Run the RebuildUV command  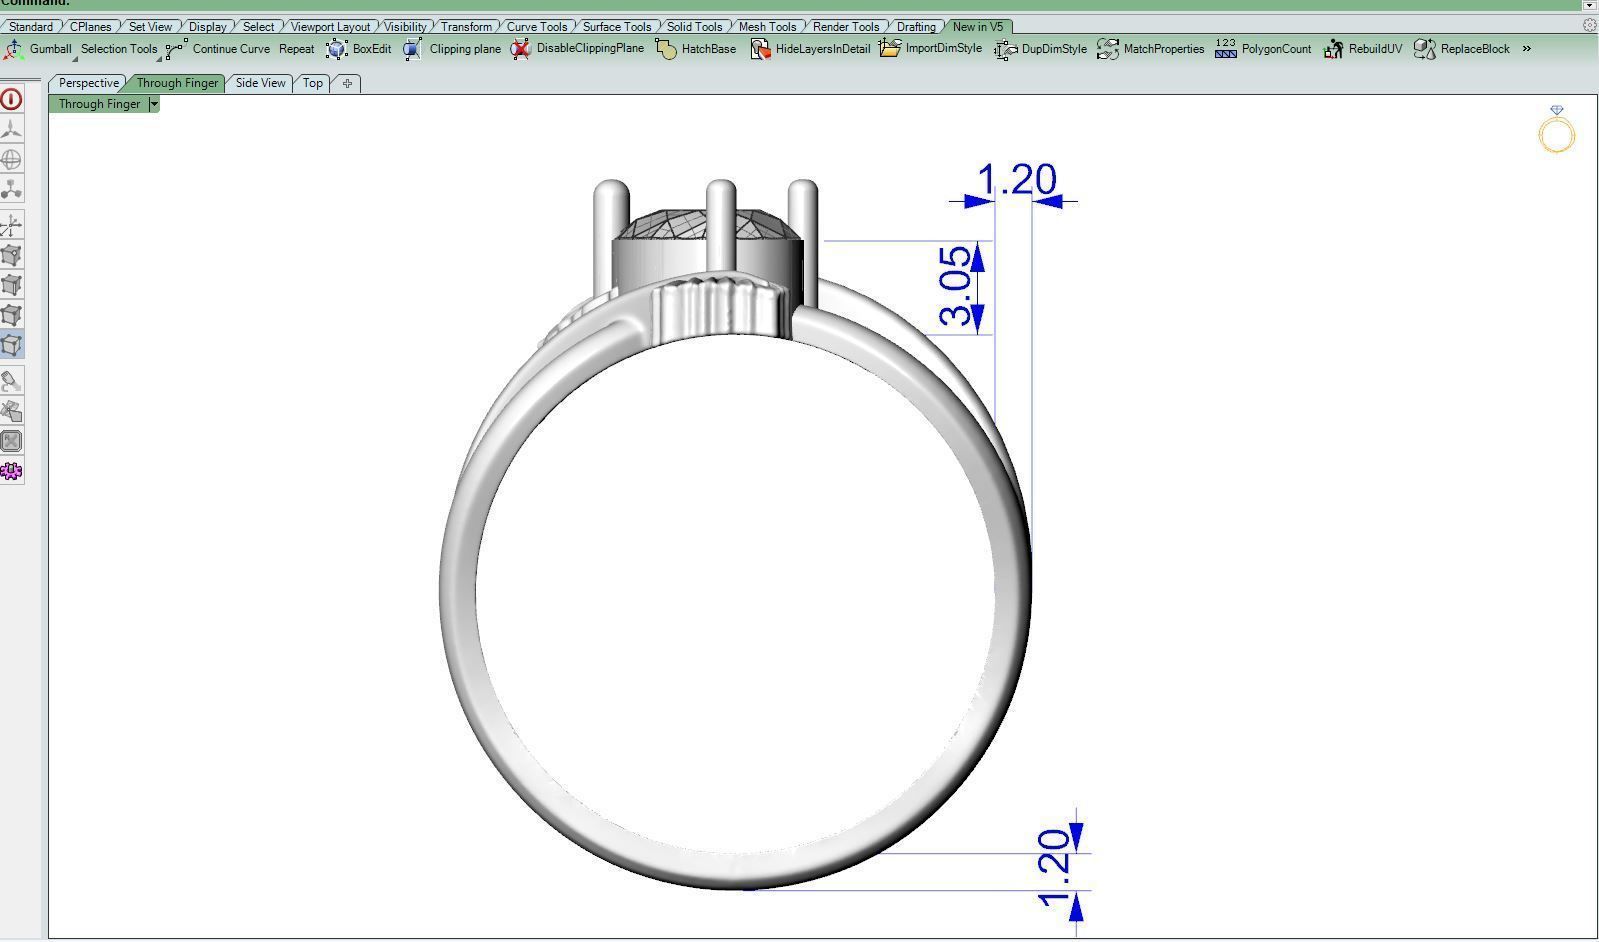tap(1362, 49)
